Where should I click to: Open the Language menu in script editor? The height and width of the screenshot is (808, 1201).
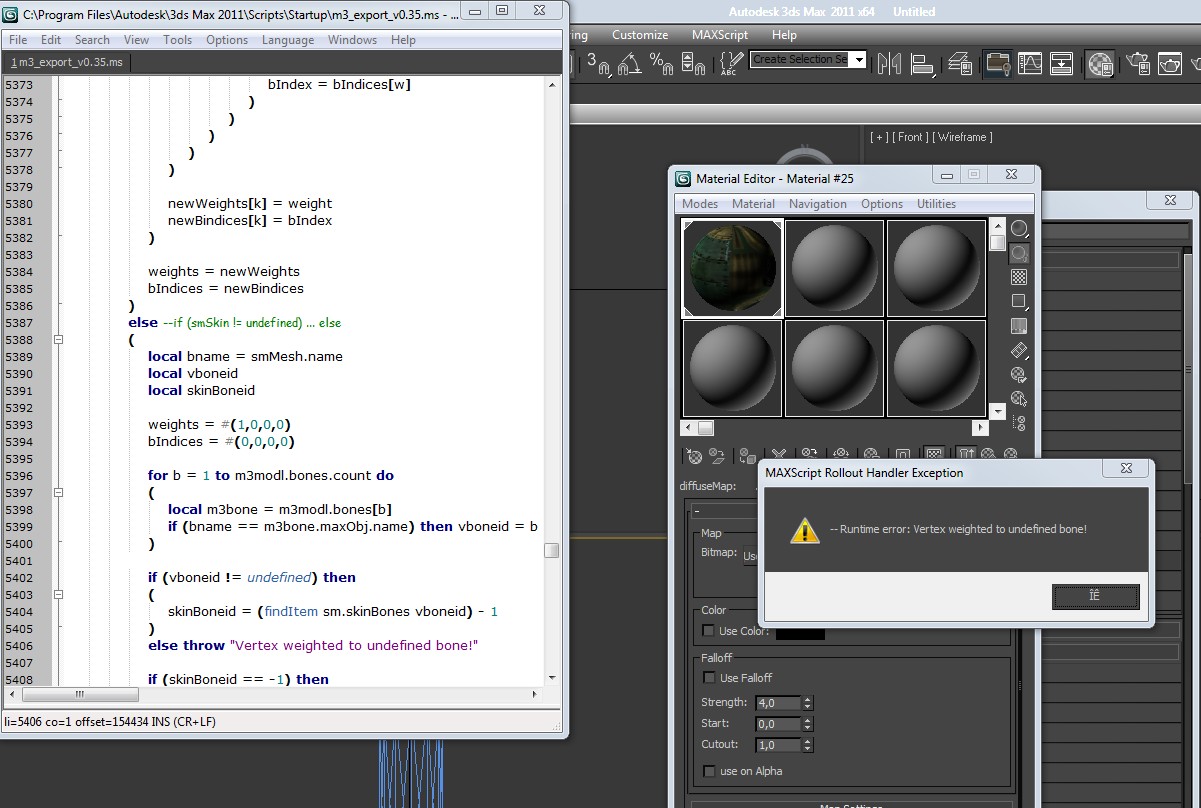(x=287, y=40)
